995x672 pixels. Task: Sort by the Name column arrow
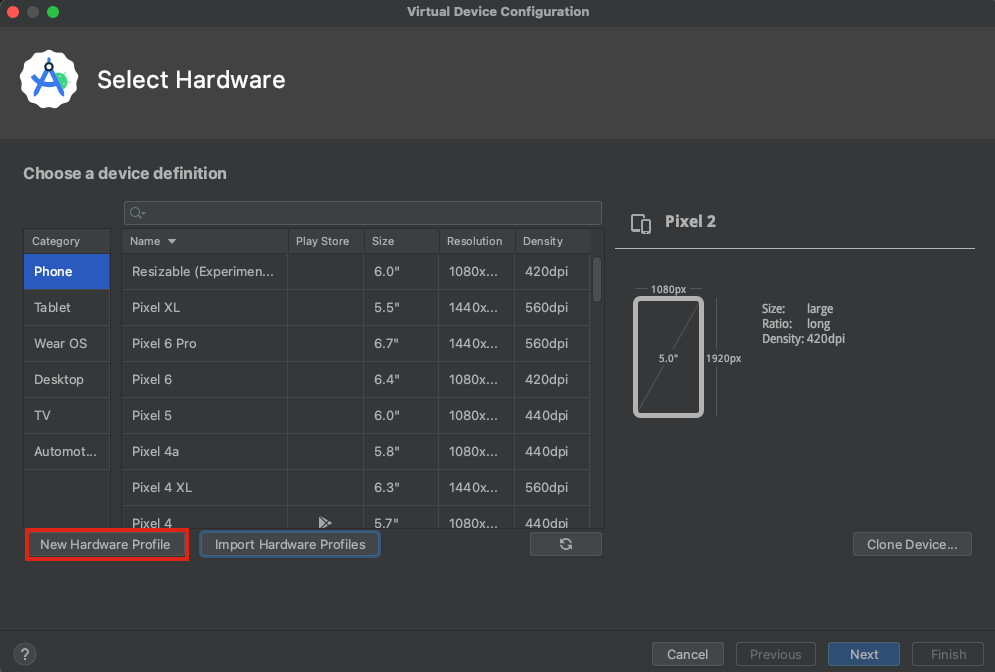(172, 241)
